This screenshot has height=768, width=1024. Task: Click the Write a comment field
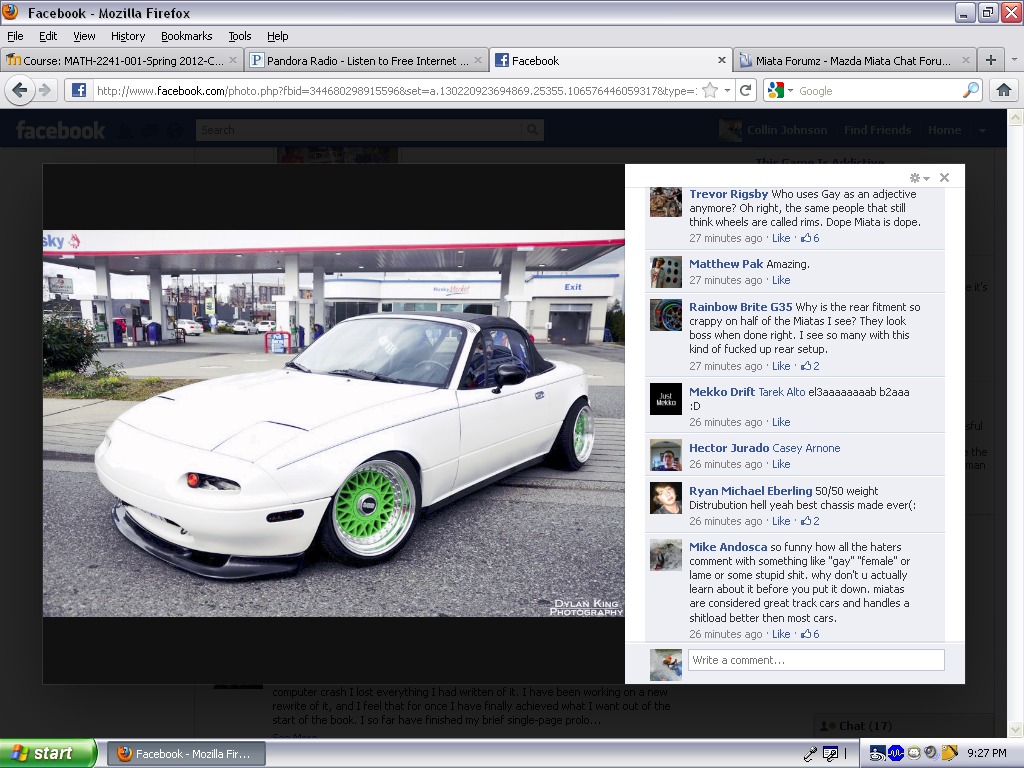tap(815, 660)
